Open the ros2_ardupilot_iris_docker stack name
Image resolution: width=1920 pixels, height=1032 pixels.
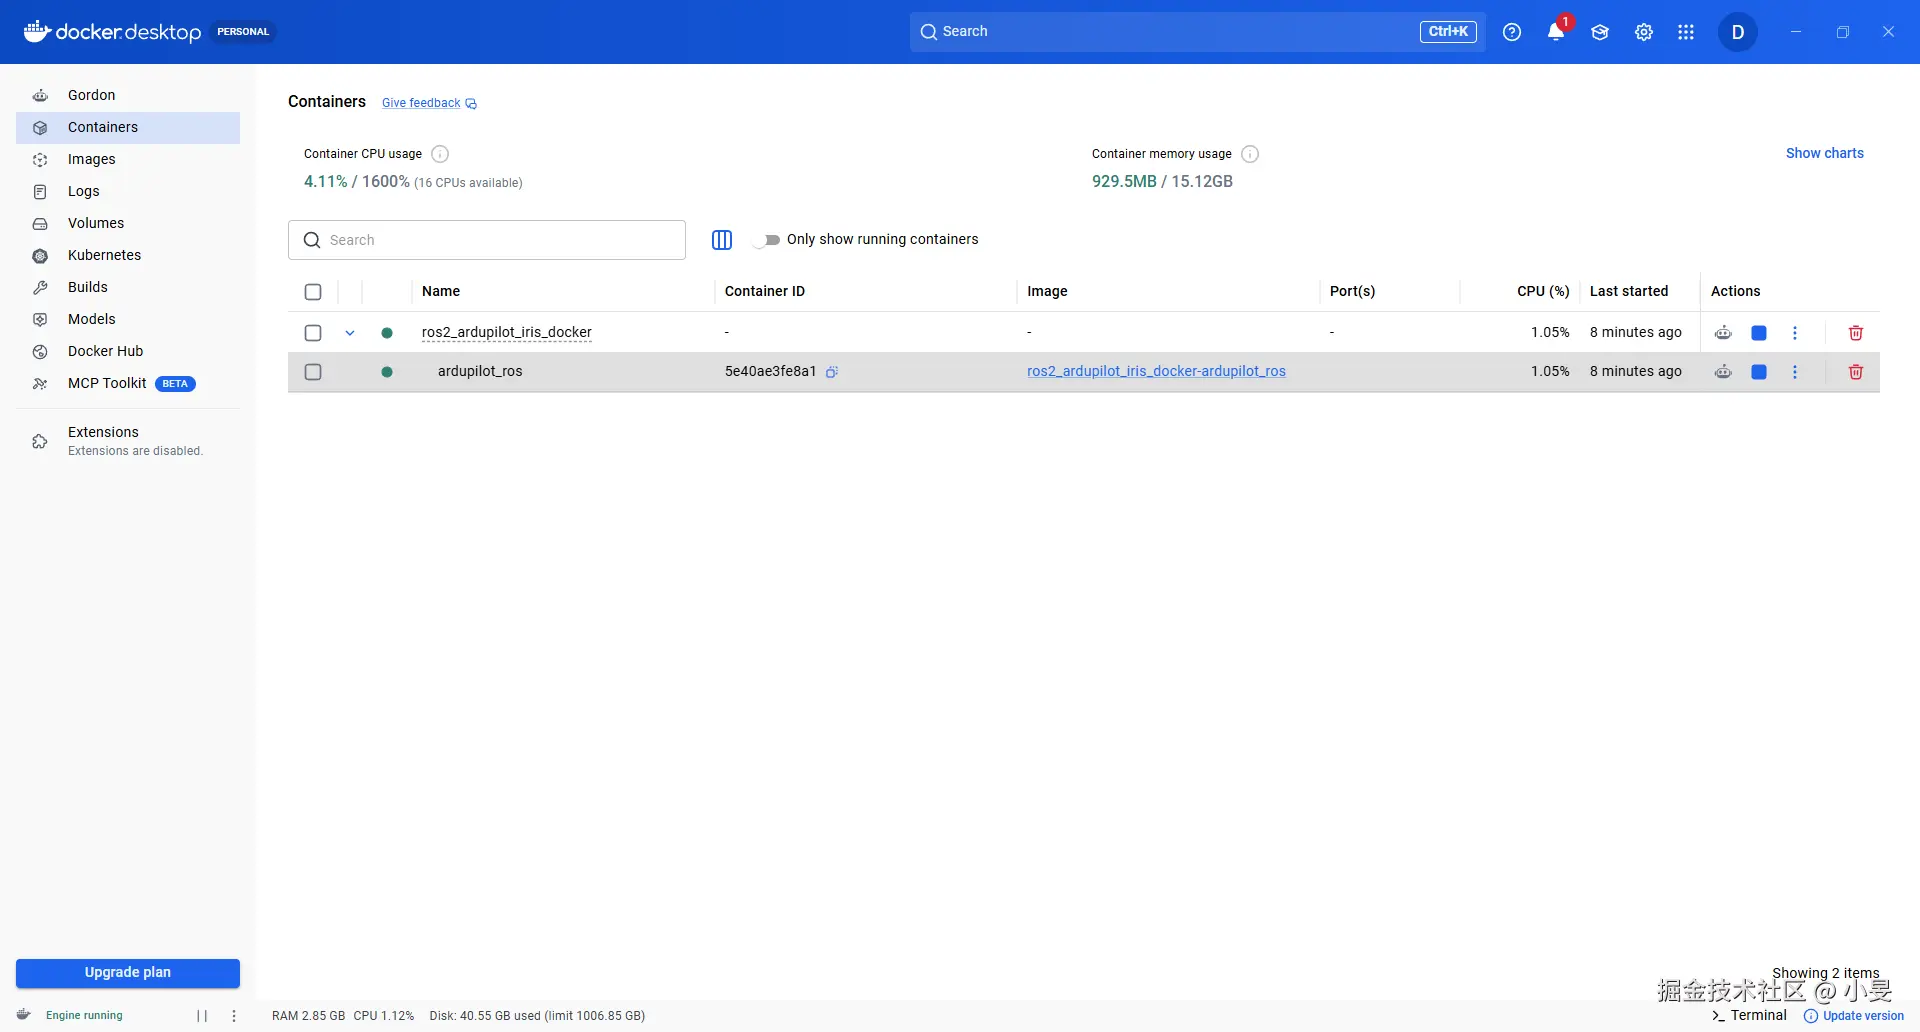[507, 332]
